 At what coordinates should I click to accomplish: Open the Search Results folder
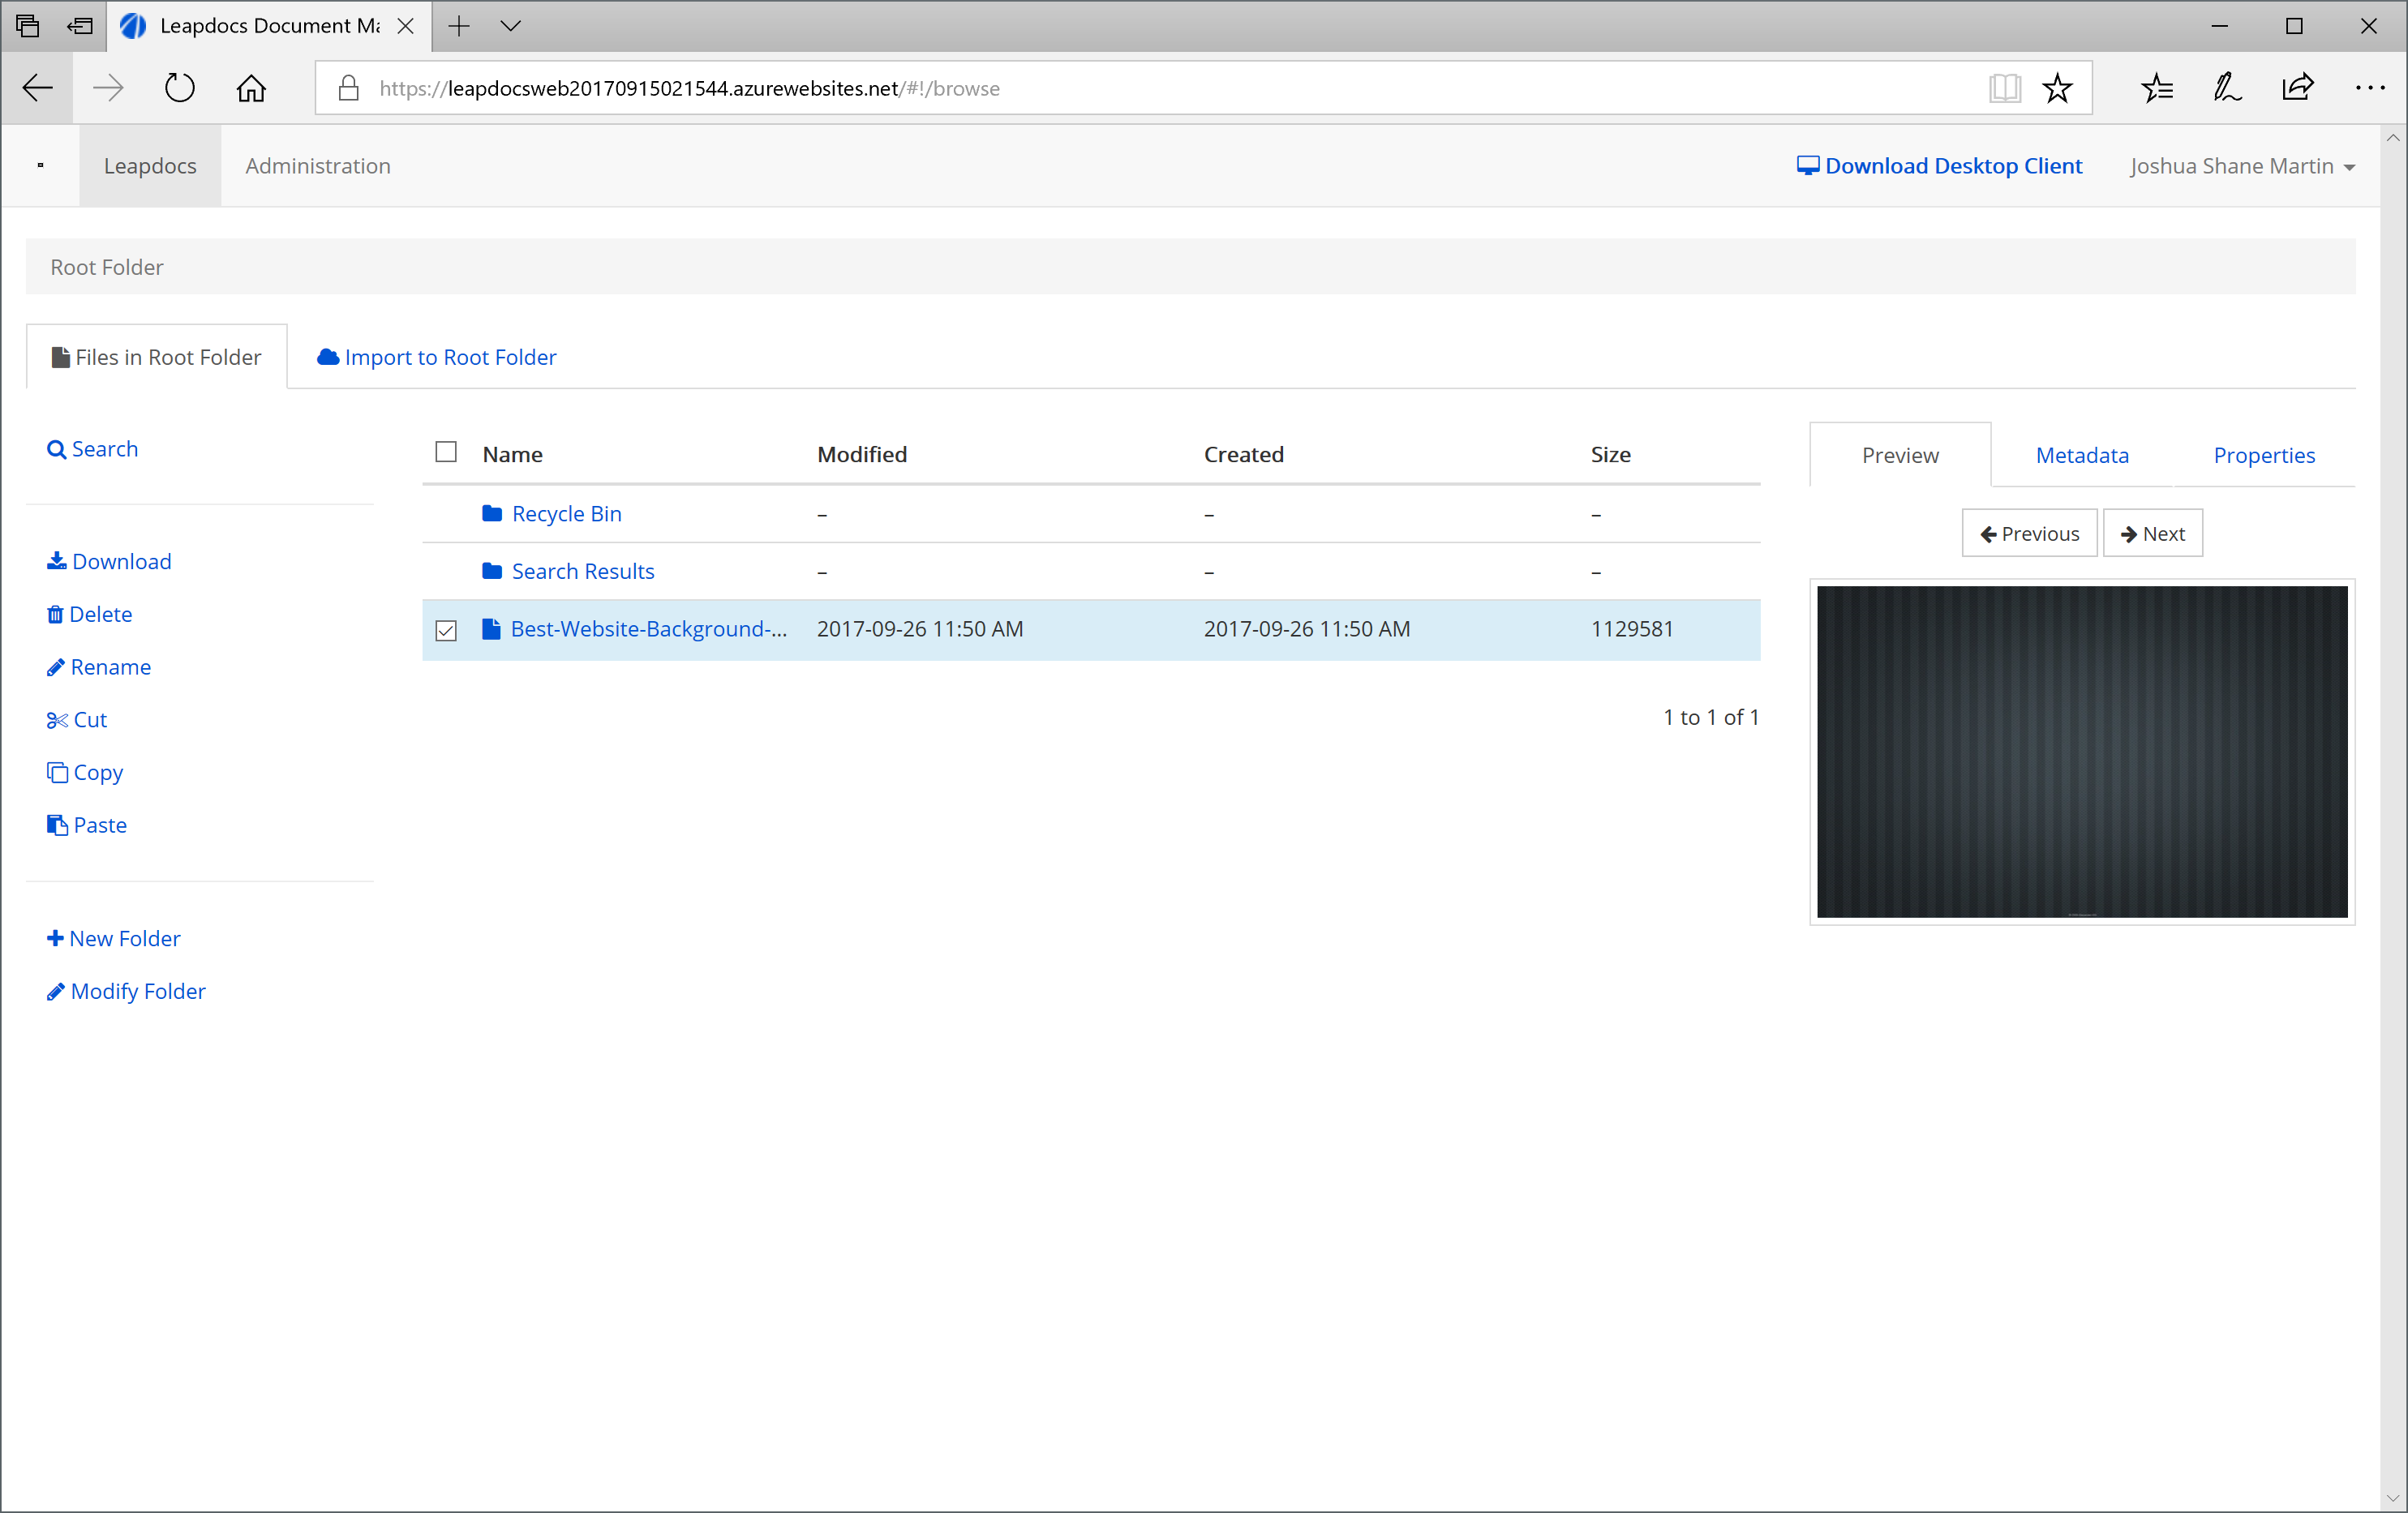point(583,571)
